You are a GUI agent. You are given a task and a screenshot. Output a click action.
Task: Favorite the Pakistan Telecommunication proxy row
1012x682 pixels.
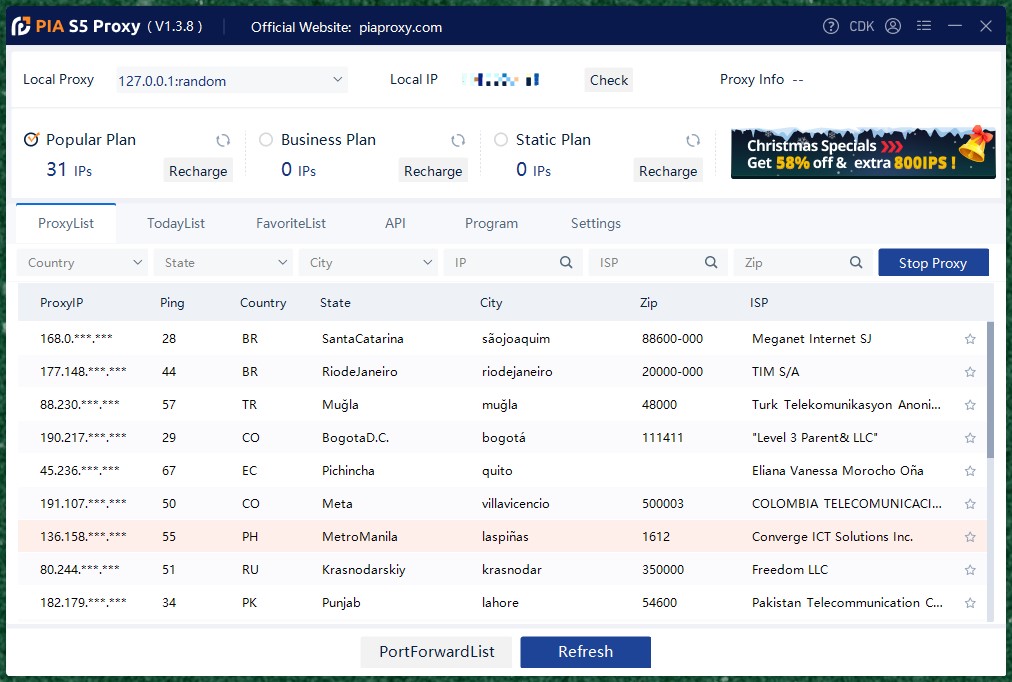tap(970, 603)
